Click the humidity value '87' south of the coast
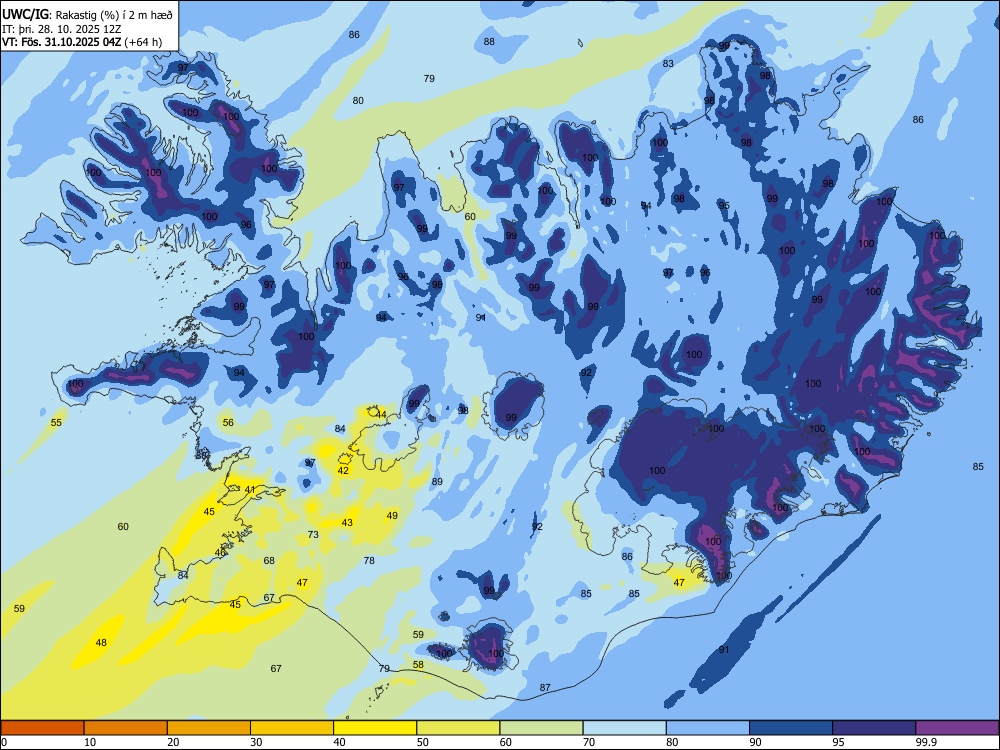The height and width of the screenshot is (750, 1000). [545, 688]
